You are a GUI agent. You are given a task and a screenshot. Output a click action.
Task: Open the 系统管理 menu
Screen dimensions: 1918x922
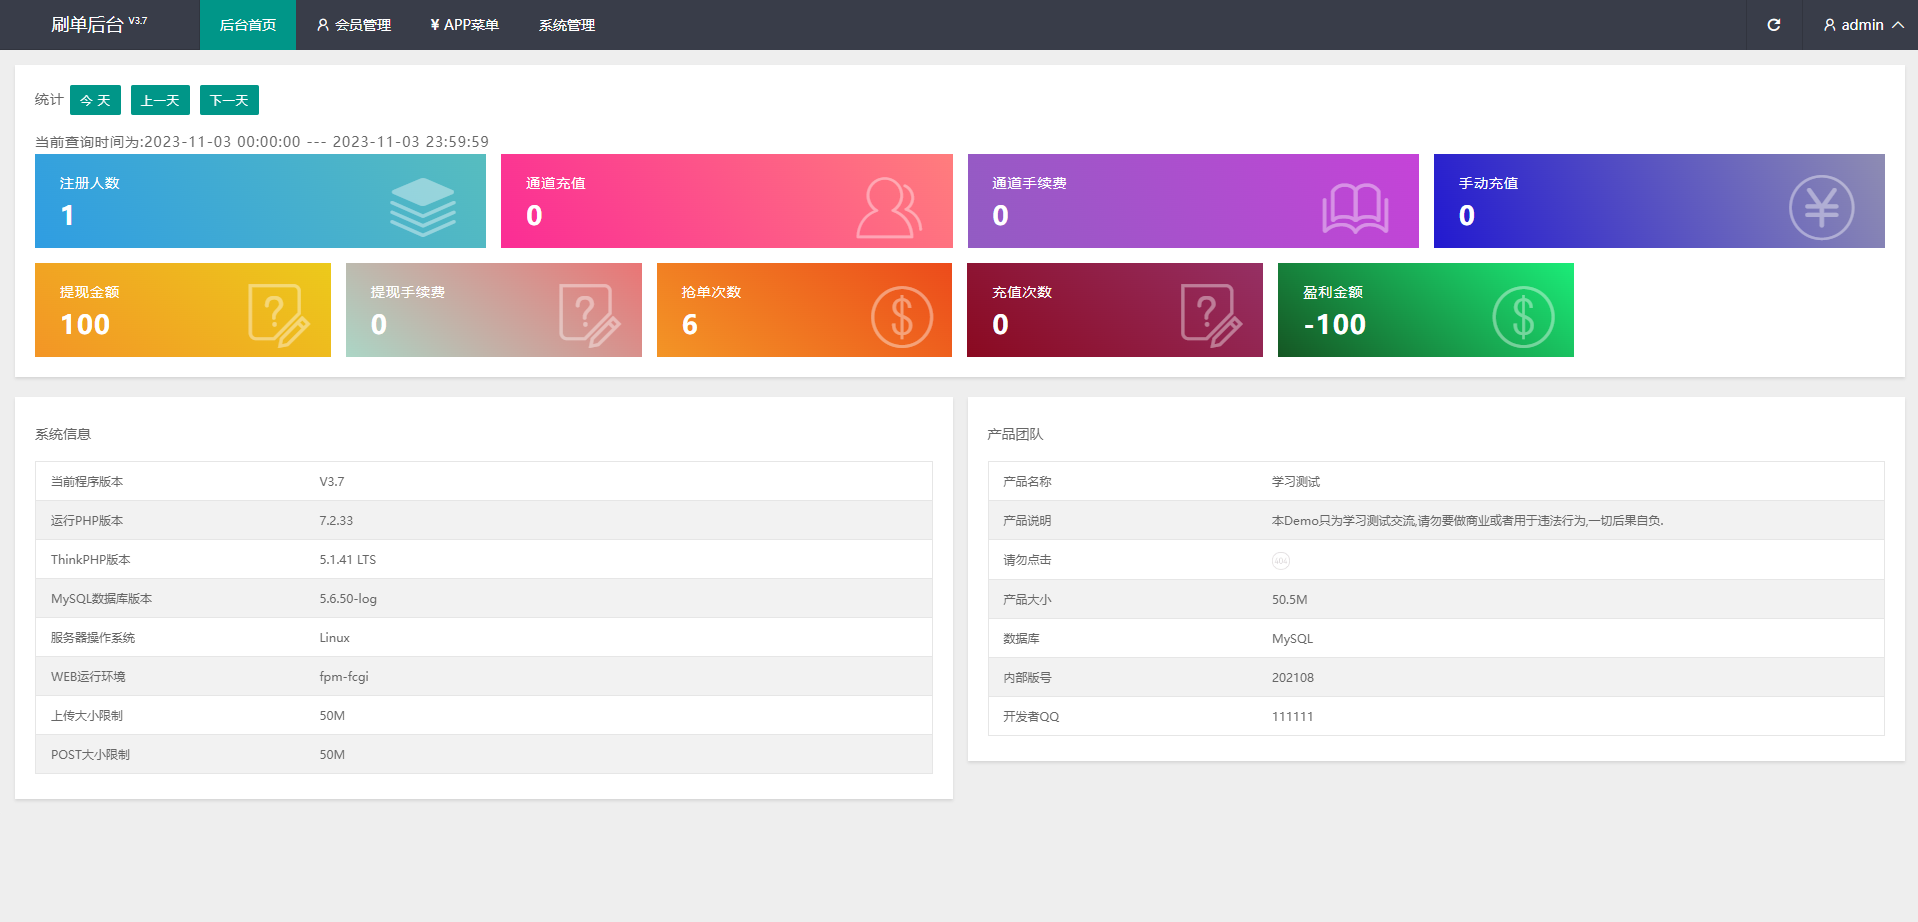point(566,25)
